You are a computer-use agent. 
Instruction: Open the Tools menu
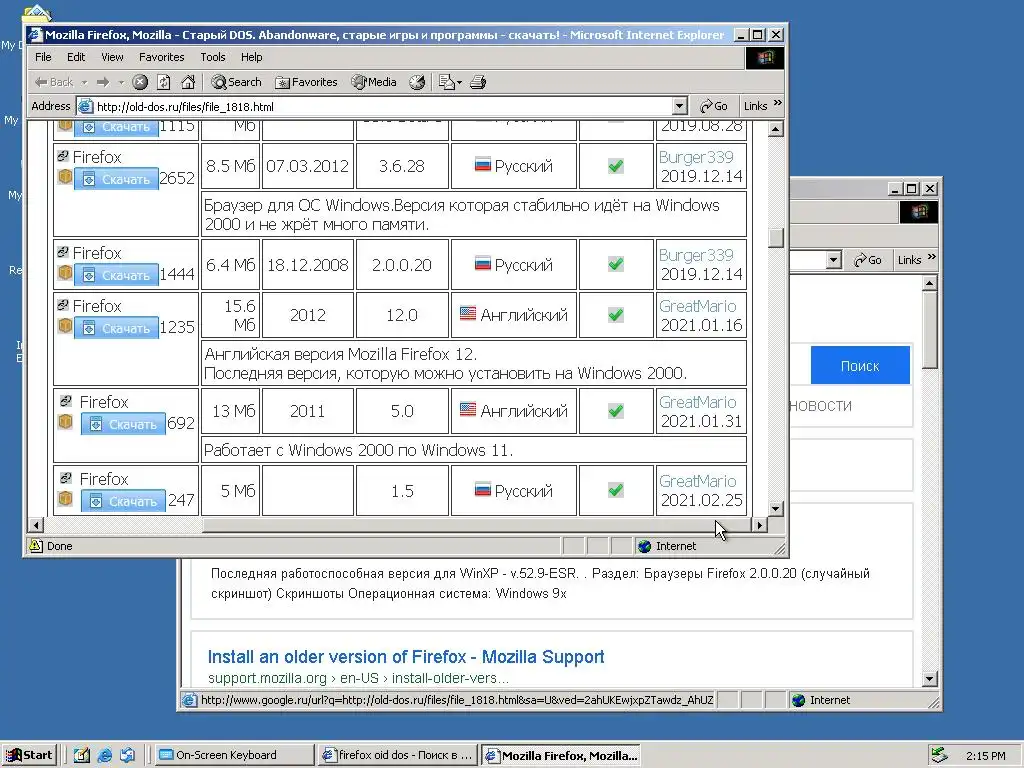tap(213, 57)
